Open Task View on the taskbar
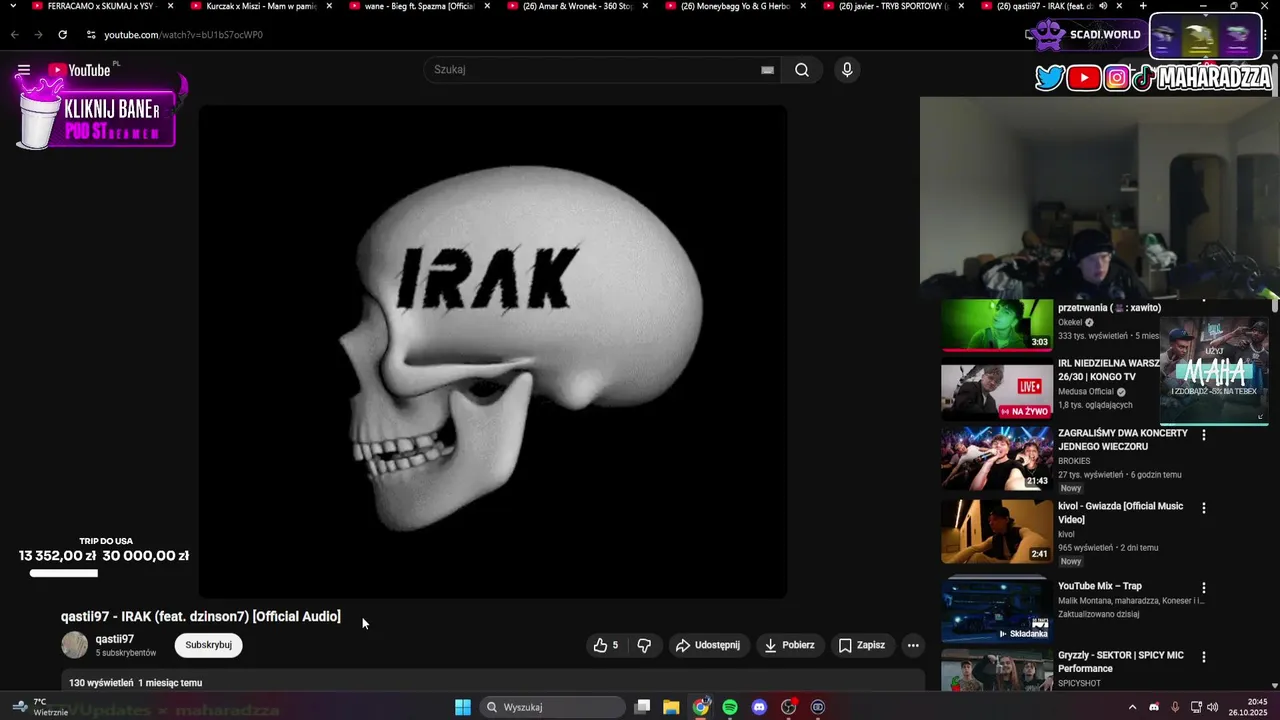Screen dimensions: 1280x720 [643, 707]
